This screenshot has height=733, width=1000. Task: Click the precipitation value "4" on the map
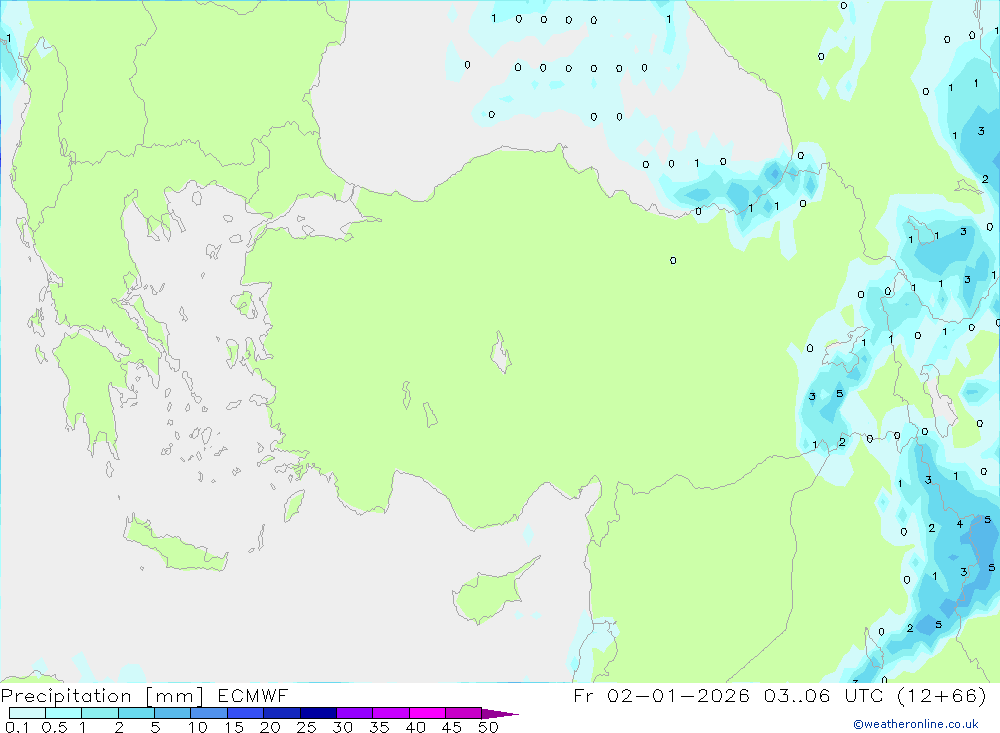pyautogui.click(x=959, y=524)
